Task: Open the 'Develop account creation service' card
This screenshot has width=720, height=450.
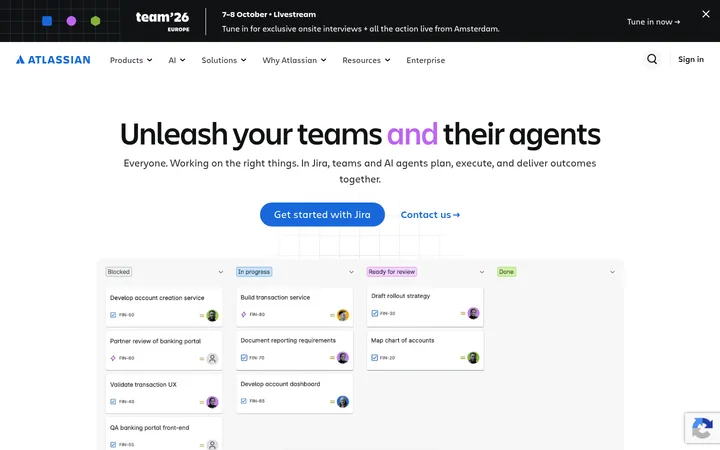Action: pyautogui.click(x=164, y=307)
